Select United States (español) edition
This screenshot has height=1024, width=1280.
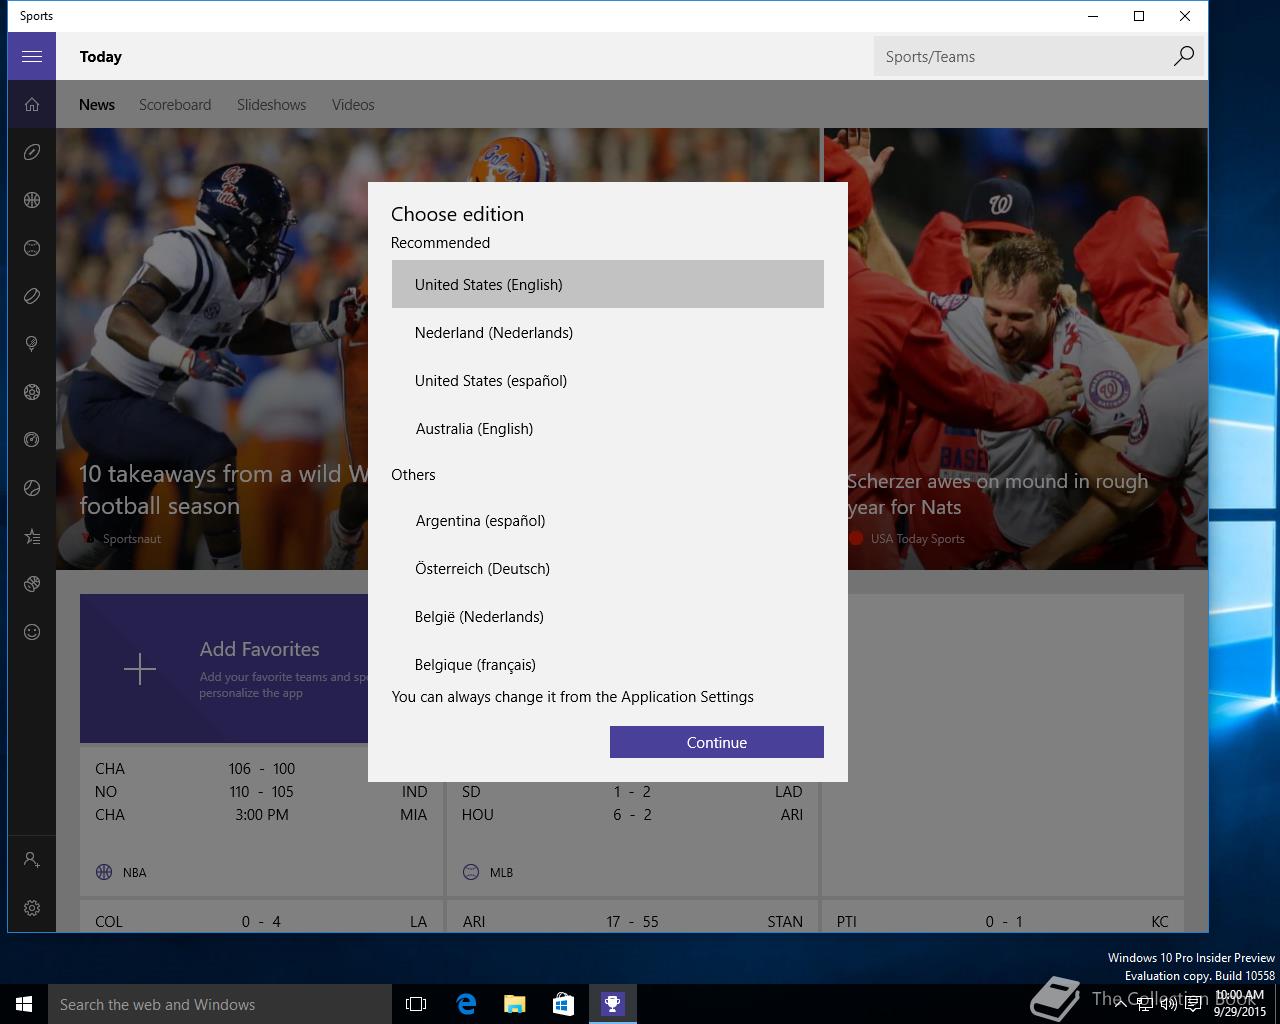point(608,380)
